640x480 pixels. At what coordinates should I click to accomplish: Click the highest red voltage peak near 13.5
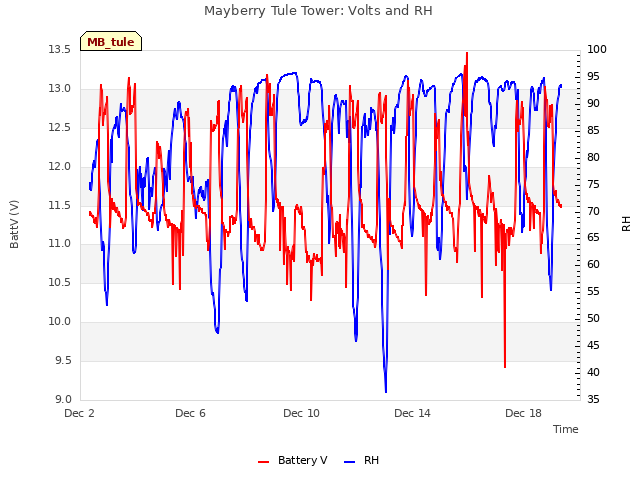coord(467,53)
